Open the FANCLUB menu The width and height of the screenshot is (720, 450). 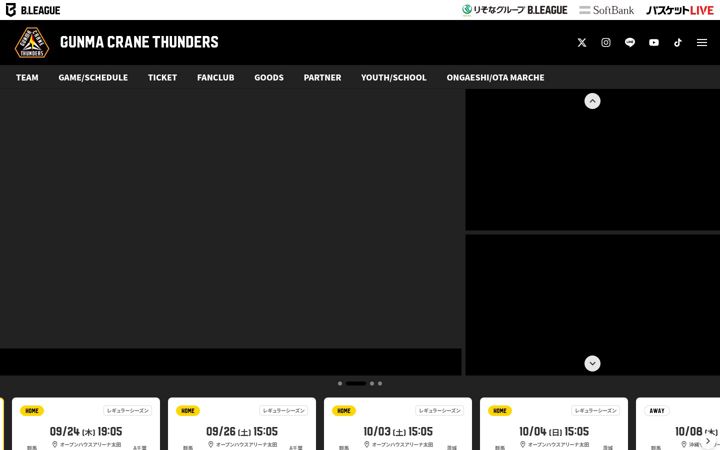[216, 77]
